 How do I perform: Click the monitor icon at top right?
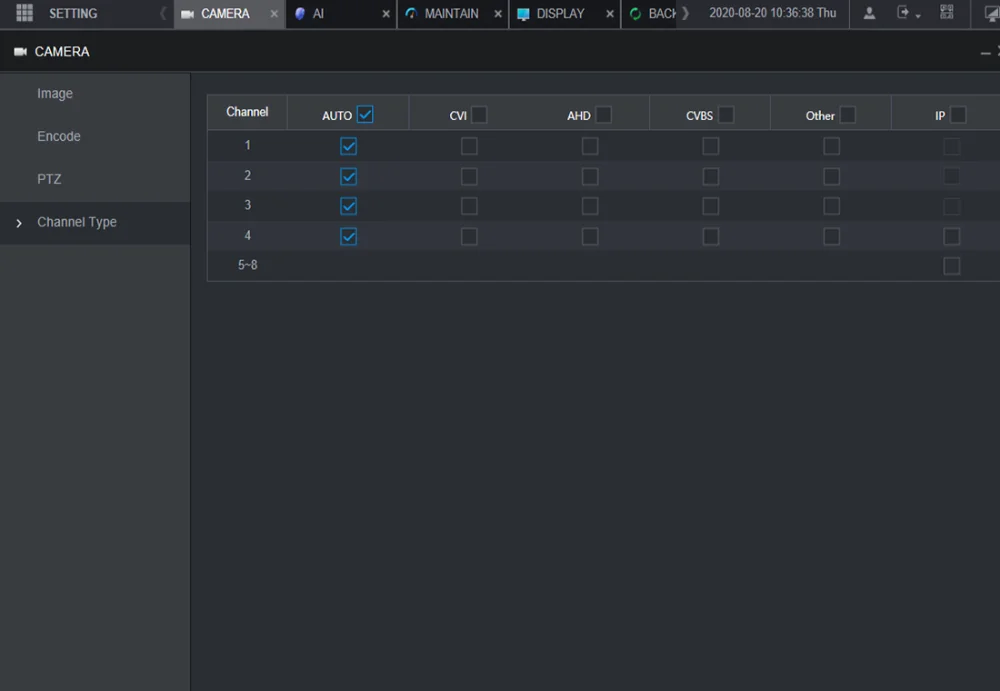pos(992,13)
